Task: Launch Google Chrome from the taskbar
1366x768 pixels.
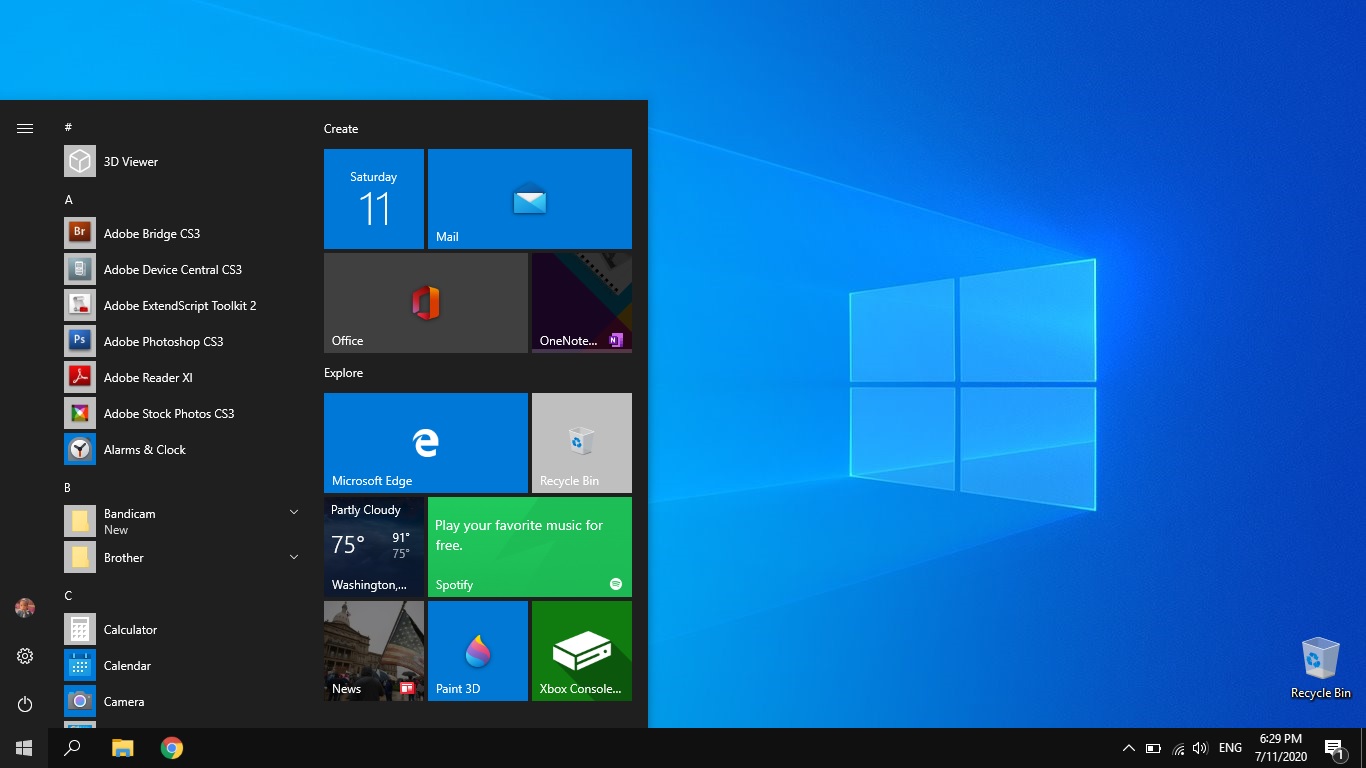Action: (171, 747)
